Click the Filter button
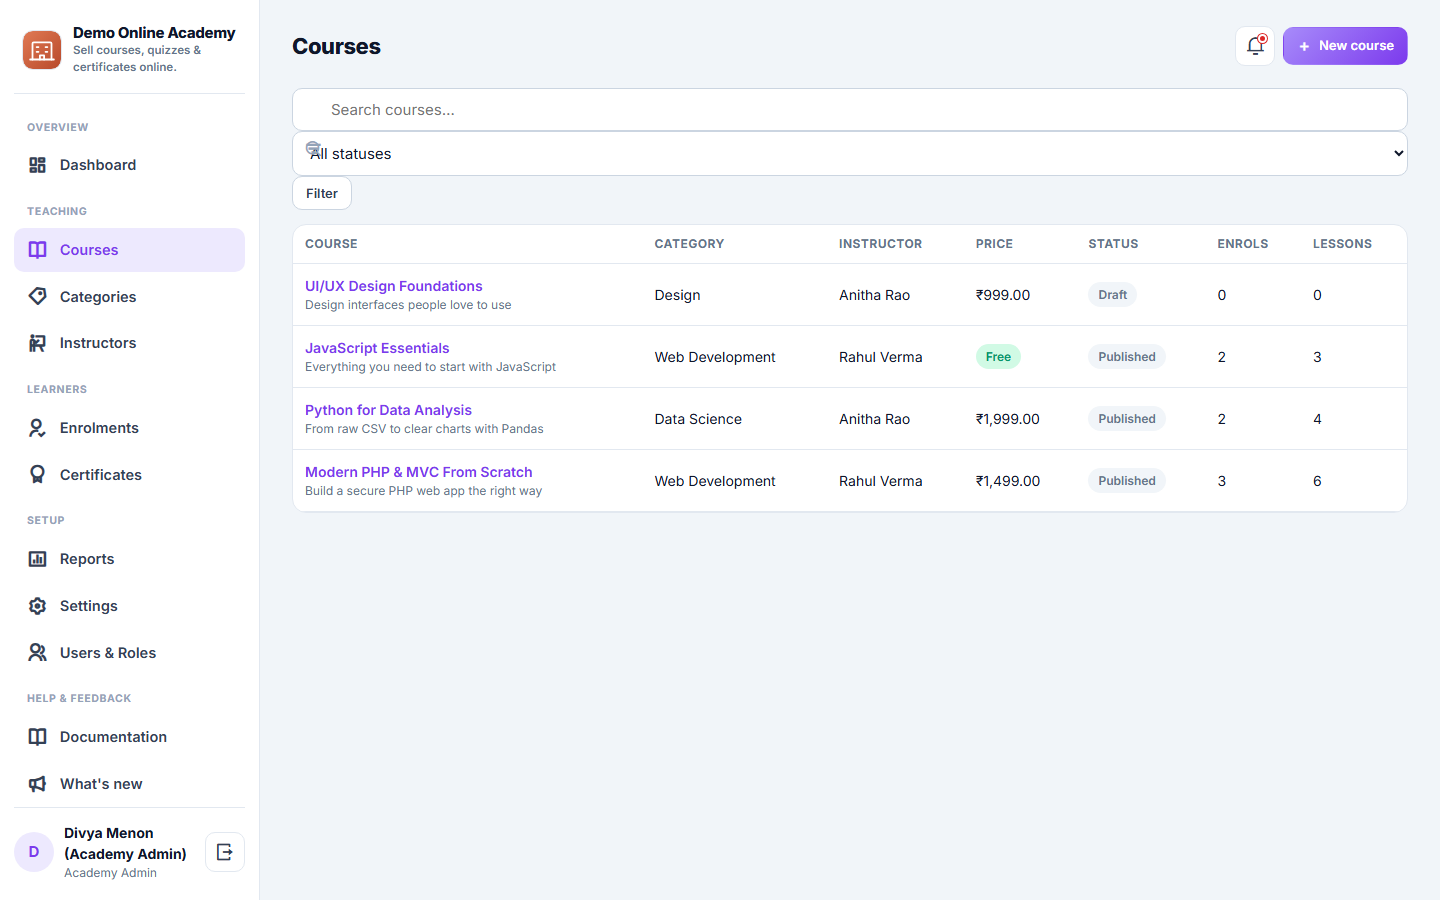 [322, 193]
